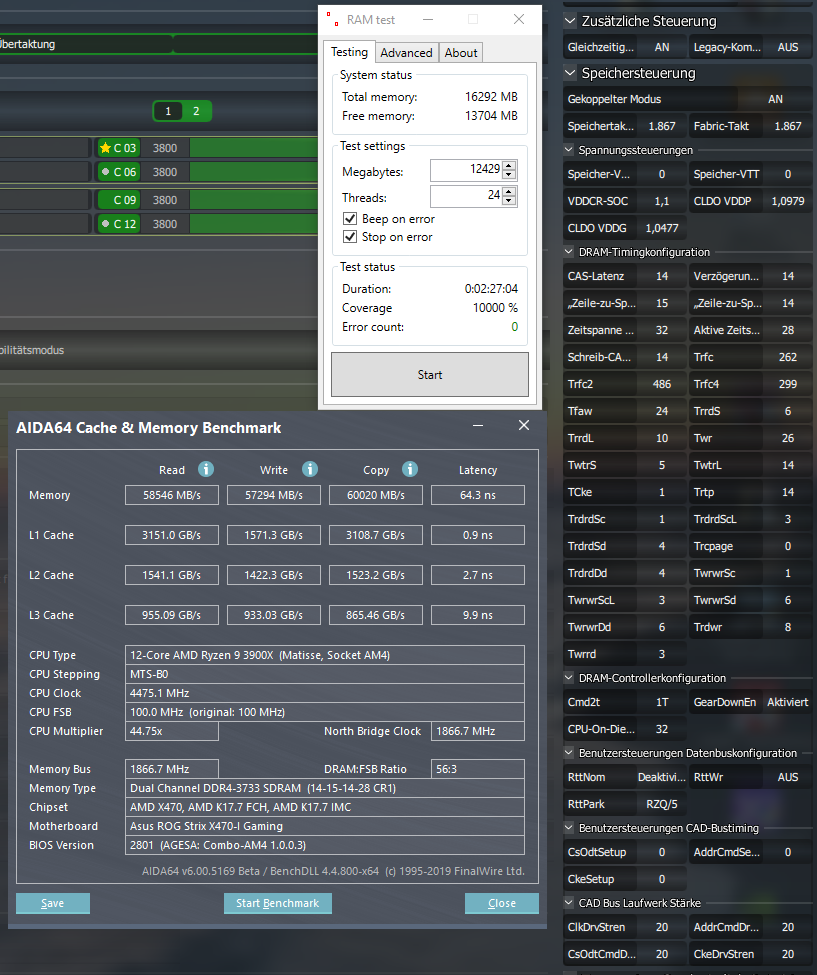
Task: Click Save button in AIDA64
Action: pos(53,903)
